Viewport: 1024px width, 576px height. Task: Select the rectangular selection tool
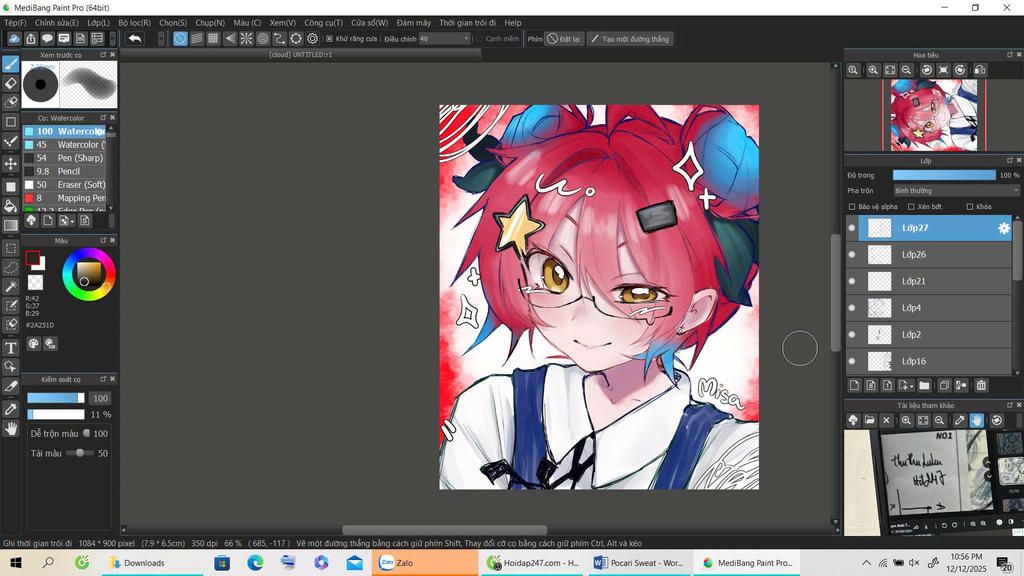pyautogui.click(x=10, y=248)
